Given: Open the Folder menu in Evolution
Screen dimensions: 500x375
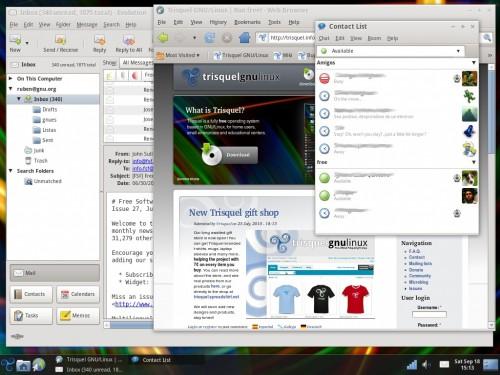Looking at the screenshot, I should click(63, 25).
